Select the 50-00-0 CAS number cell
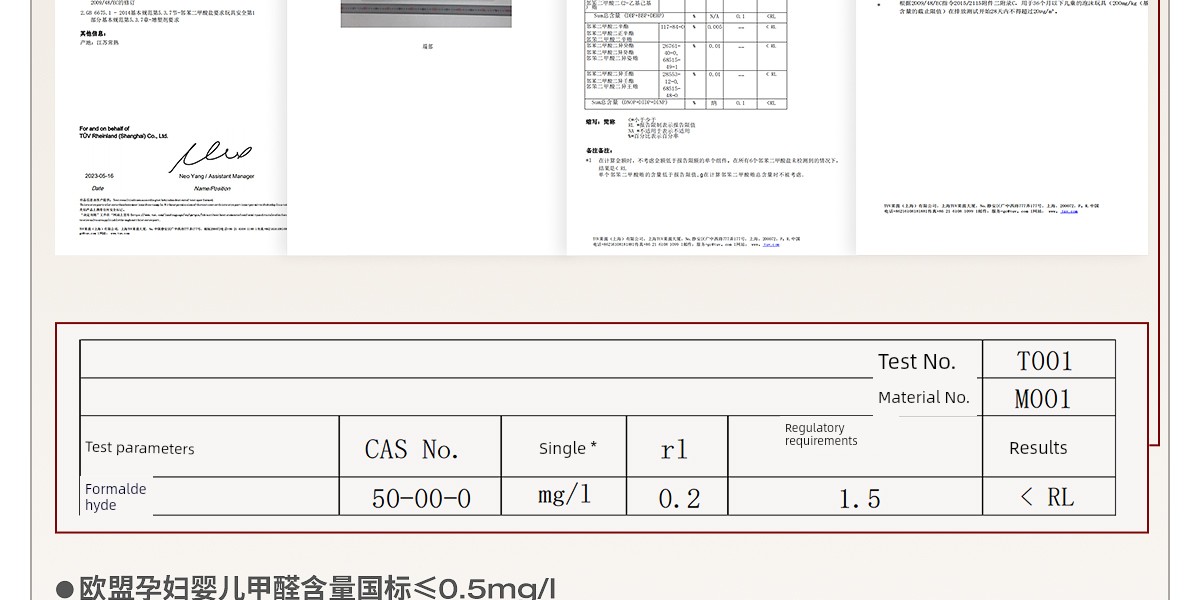Viewport: 1200px width, 600px height. point(421,498)
